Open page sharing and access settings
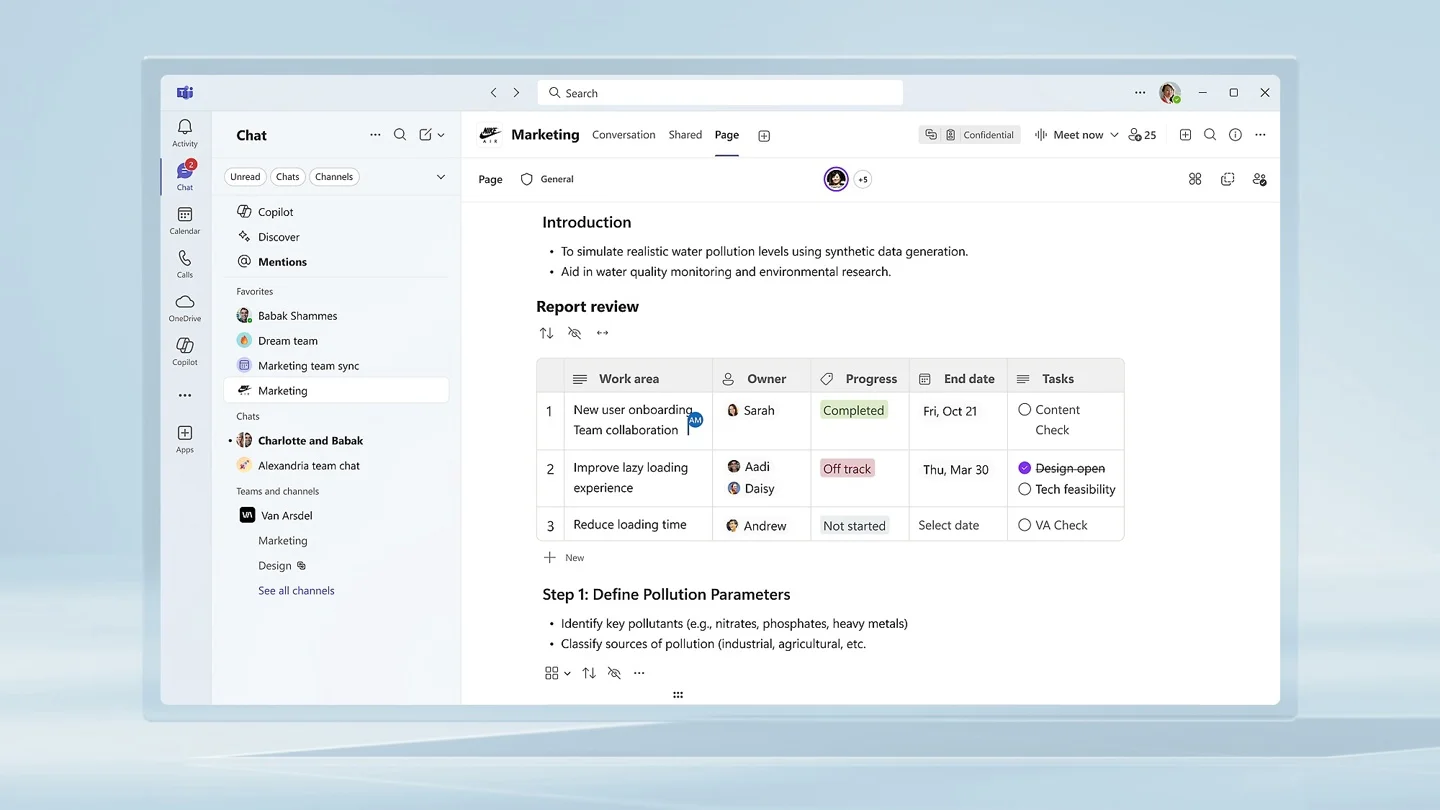The height and width of the screenshot is (810, 1440). (1260, 179)
